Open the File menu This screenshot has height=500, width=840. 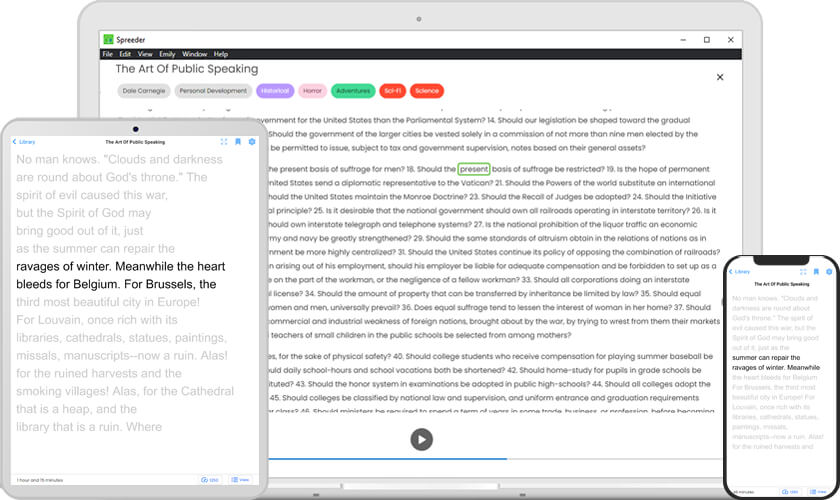[108, 54]
